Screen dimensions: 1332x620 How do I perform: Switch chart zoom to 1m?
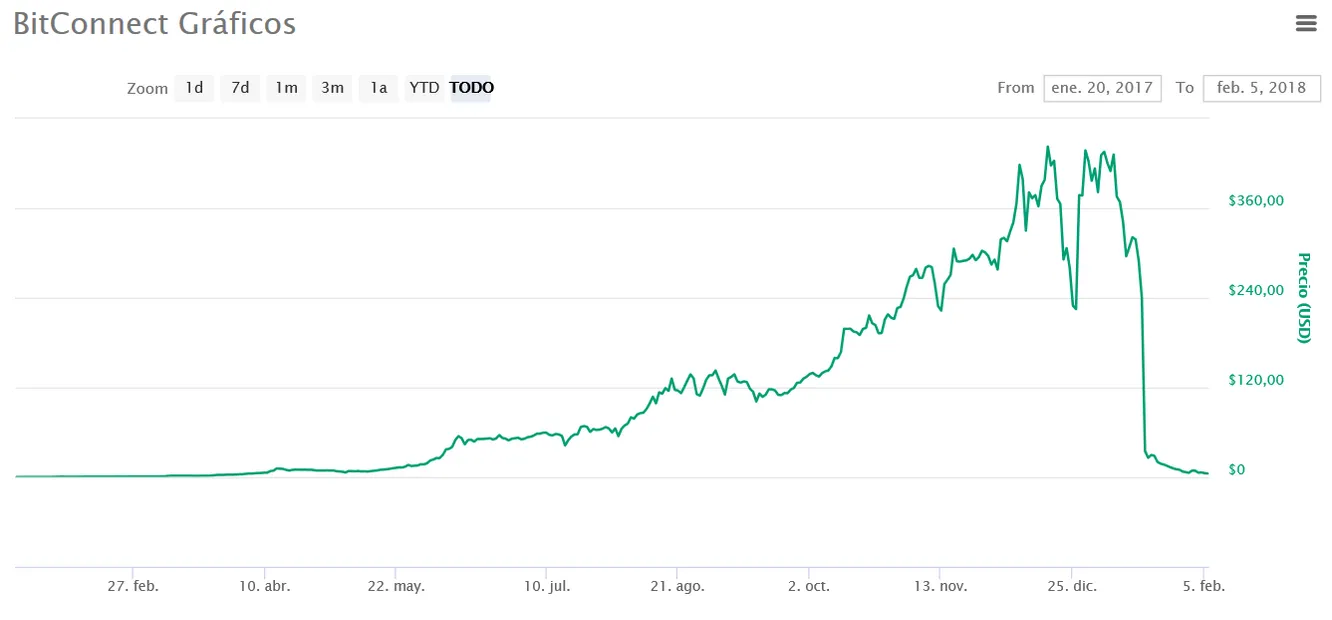(x=286, y=88)
